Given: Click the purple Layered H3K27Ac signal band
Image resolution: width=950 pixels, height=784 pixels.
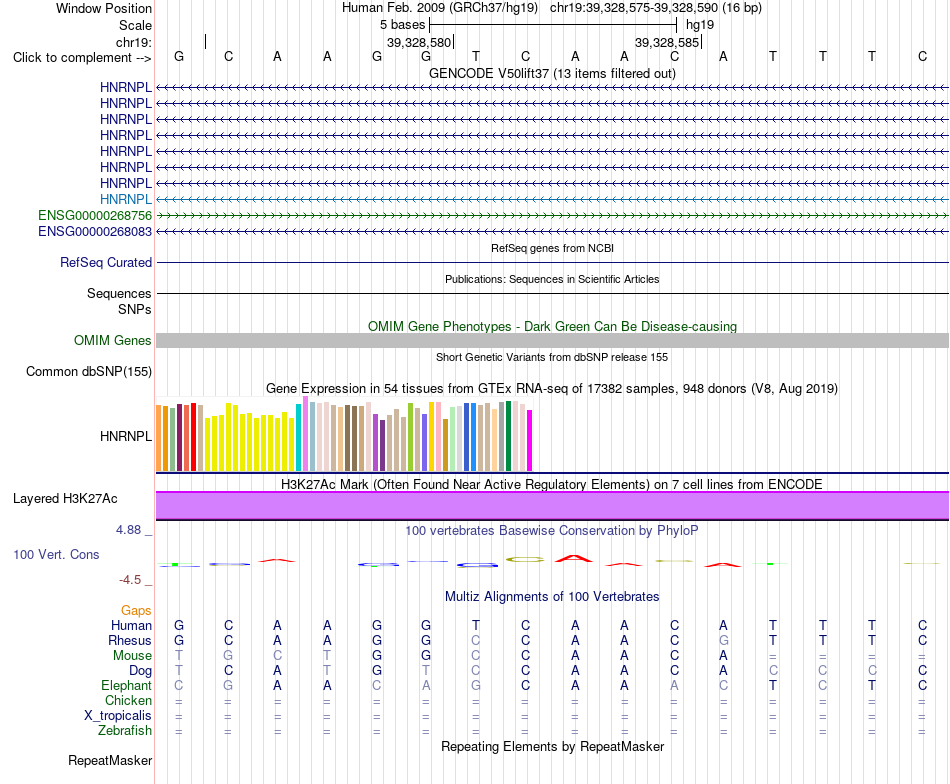Looking at the screenshot, I should point(552,505).
